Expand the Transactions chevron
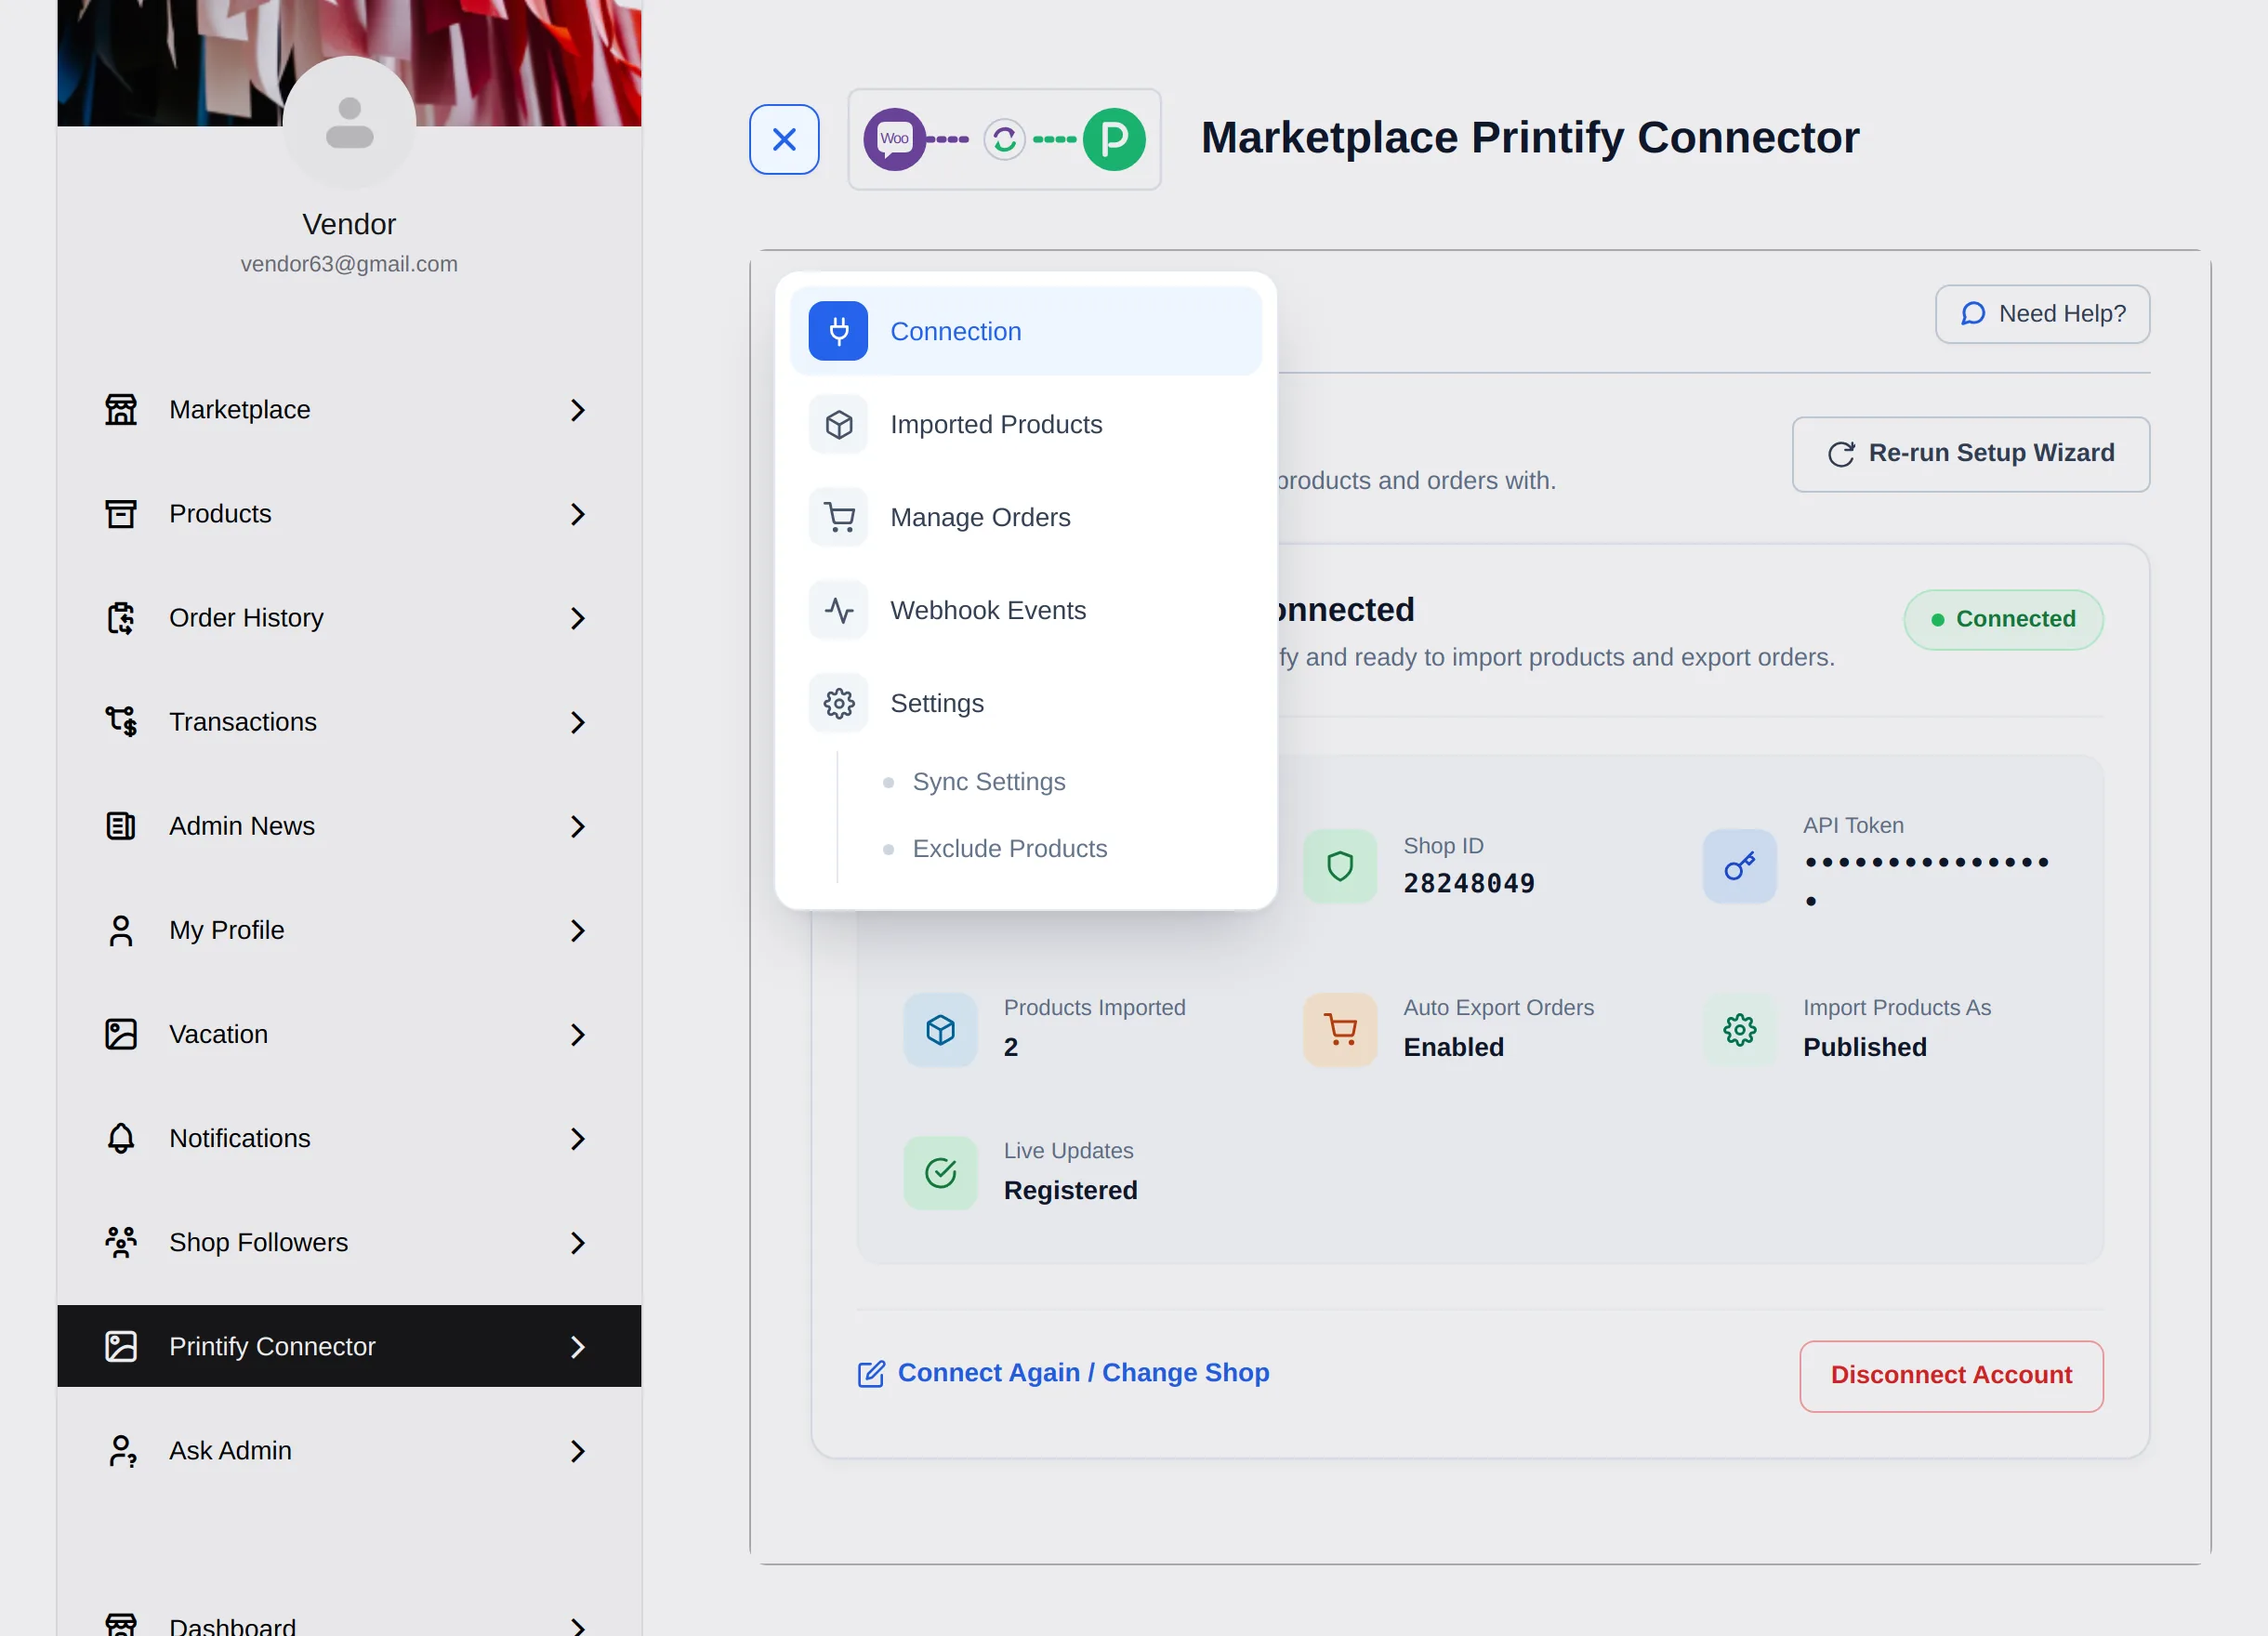Viewport: 2268px width, 1636px height. [577, 722]
